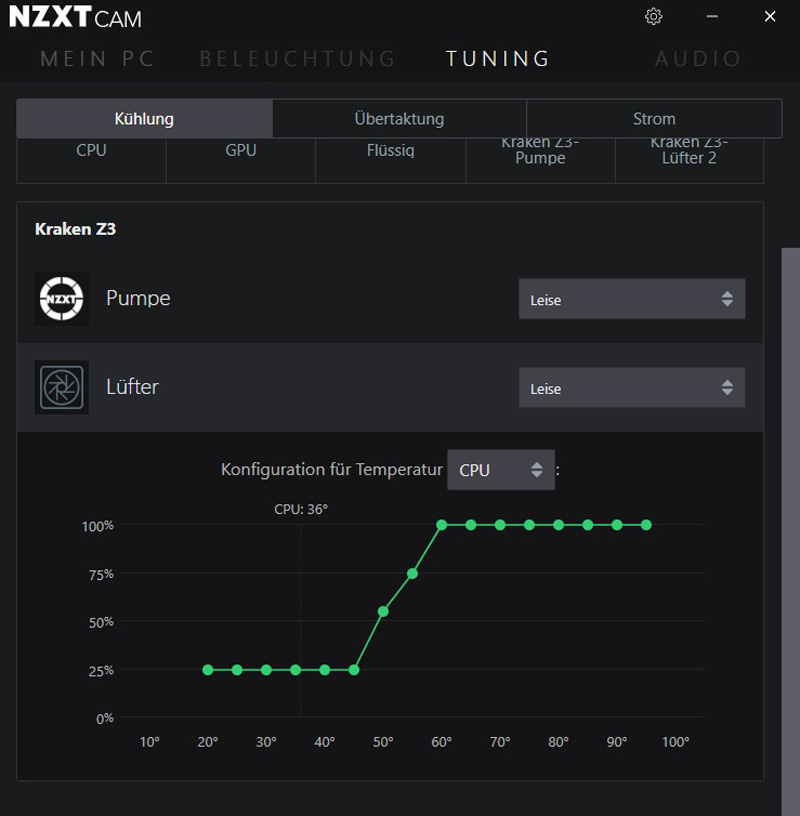This screenshot has height=816, width=800.
Task: Go to the MEIN PC section
Action: pos(97,59)
